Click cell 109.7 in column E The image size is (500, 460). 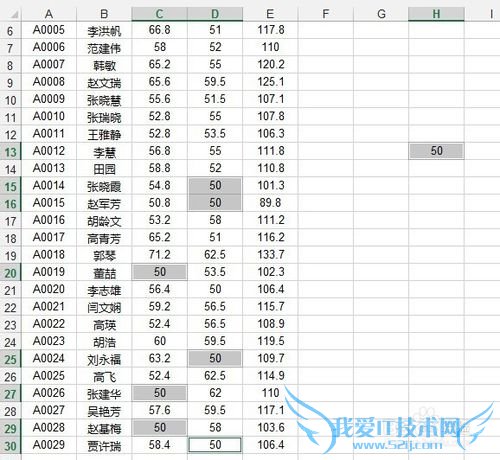(270, 358)
